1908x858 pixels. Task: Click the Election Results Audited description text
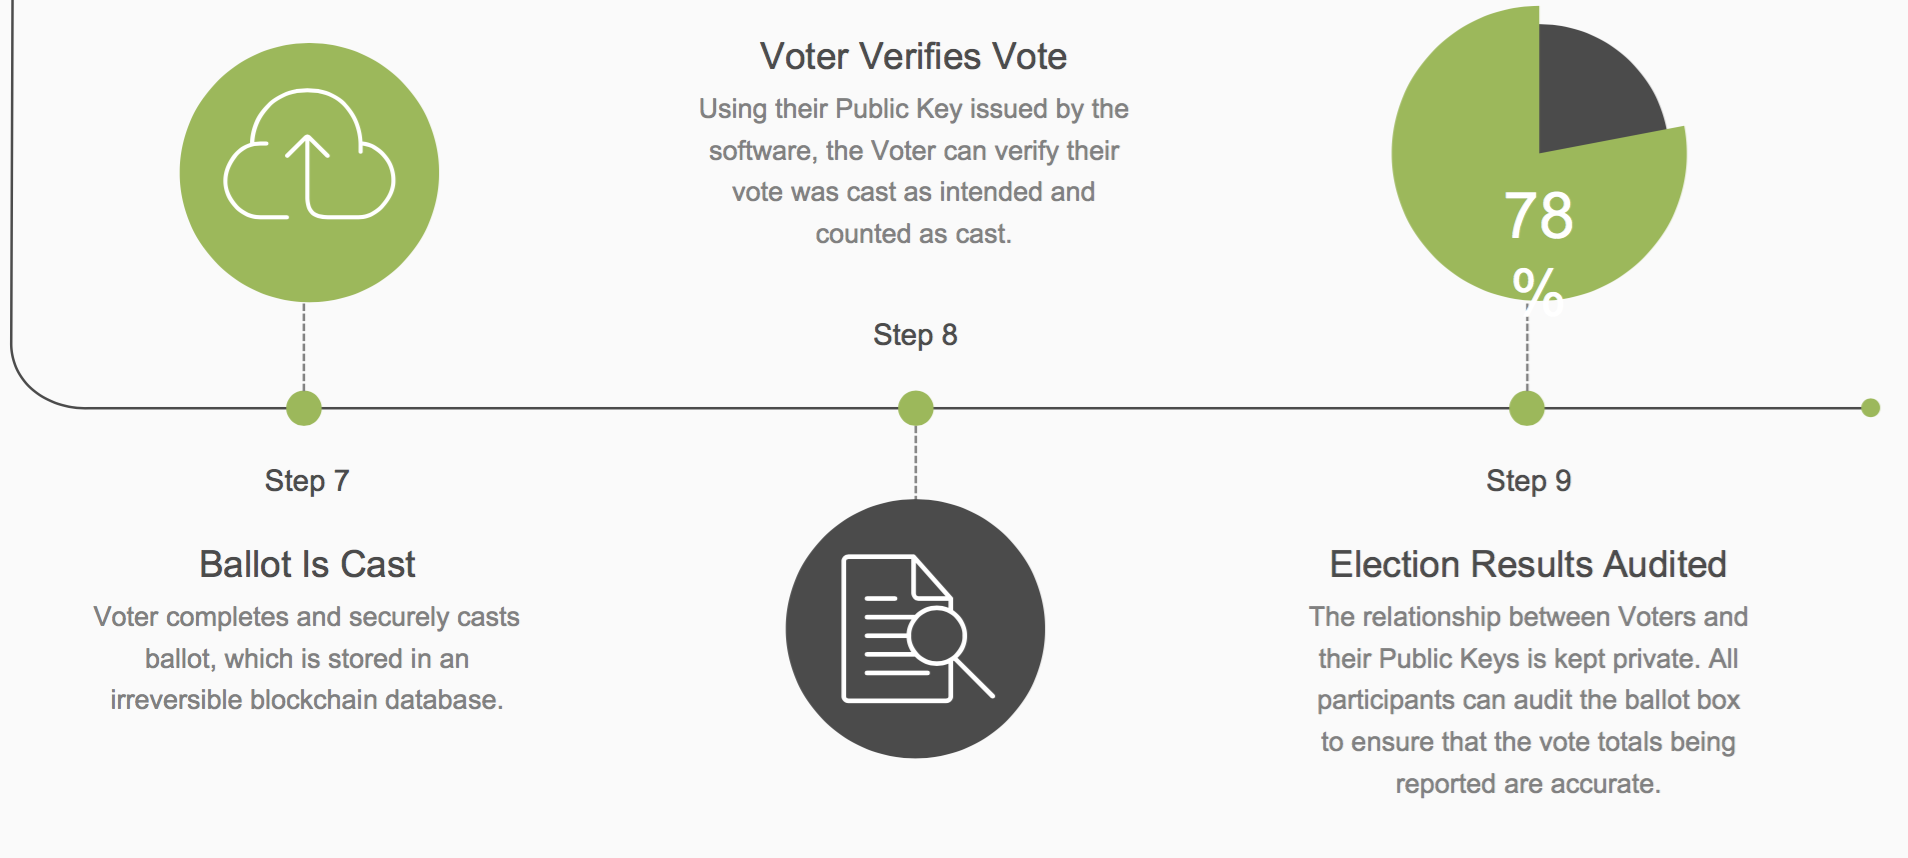click(1528, 700)
